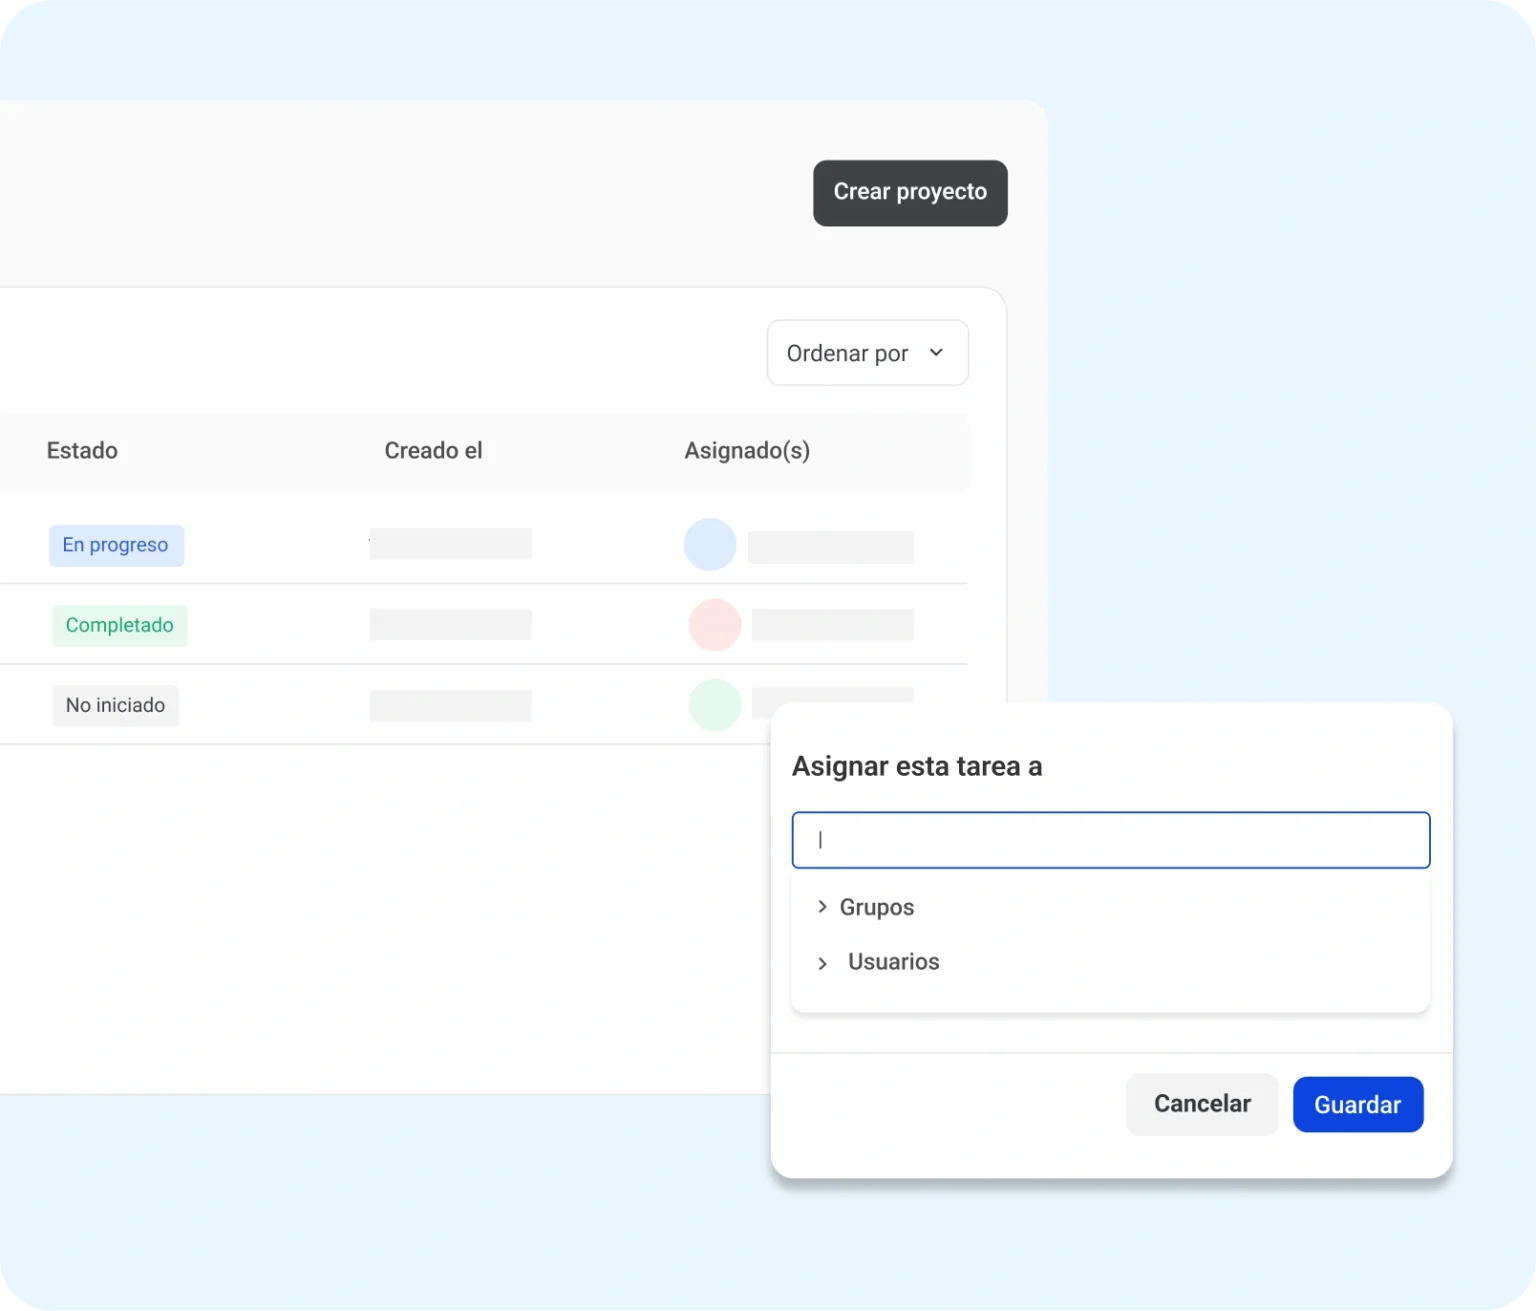Click the Crear proyecto button
This screenshot has width=1536, height=1311.
(x=909, y=193)
